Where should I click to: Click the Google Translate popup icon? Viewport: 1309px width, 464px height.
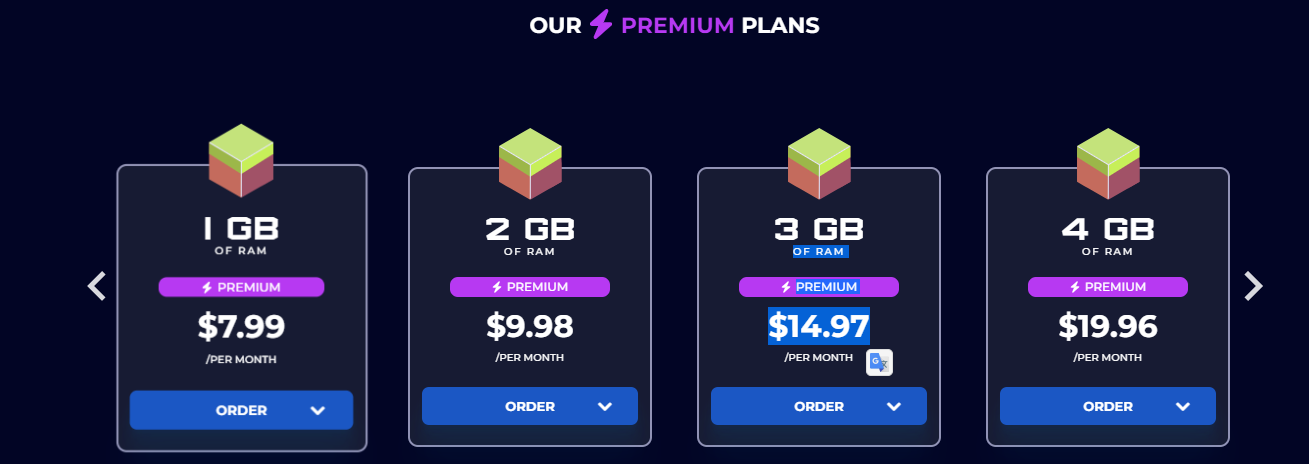coord(879,362)
